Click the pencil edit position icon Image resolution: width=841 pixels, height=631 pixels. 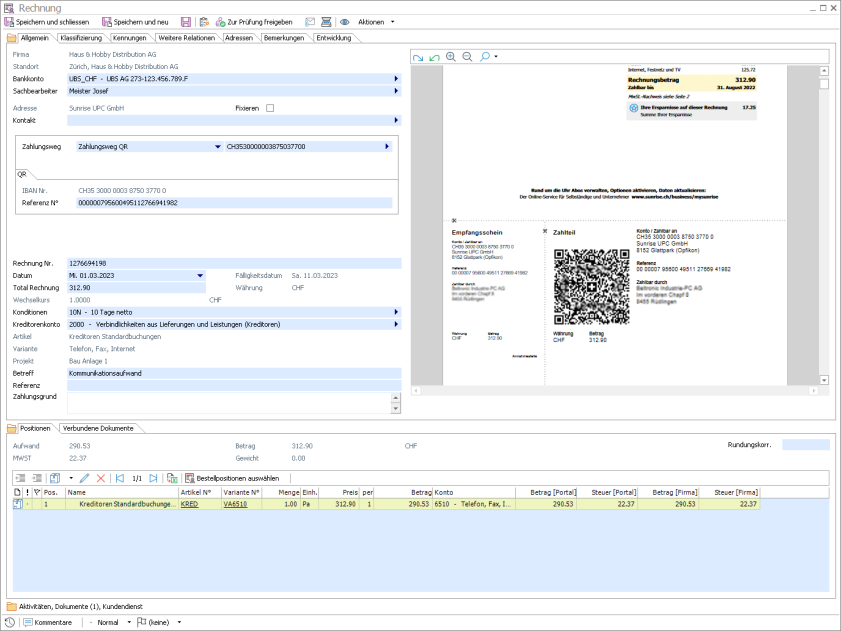pyautogui.click(x=85, y=478)
